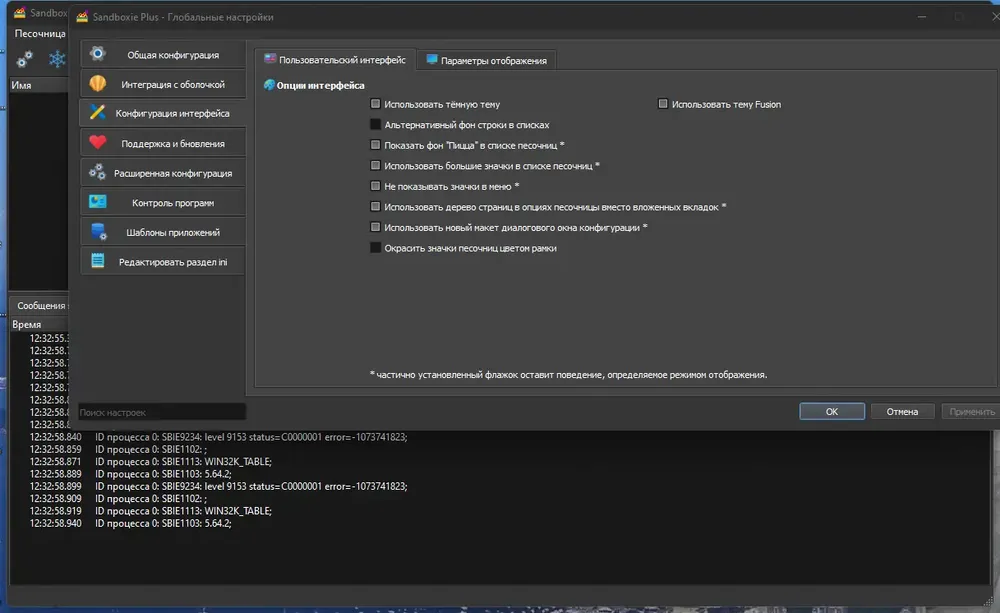Screen dimensions: 1000x613
Task: Select log row at 12:32:58.940 SBIE1103
Action: [x=499, y=523]
